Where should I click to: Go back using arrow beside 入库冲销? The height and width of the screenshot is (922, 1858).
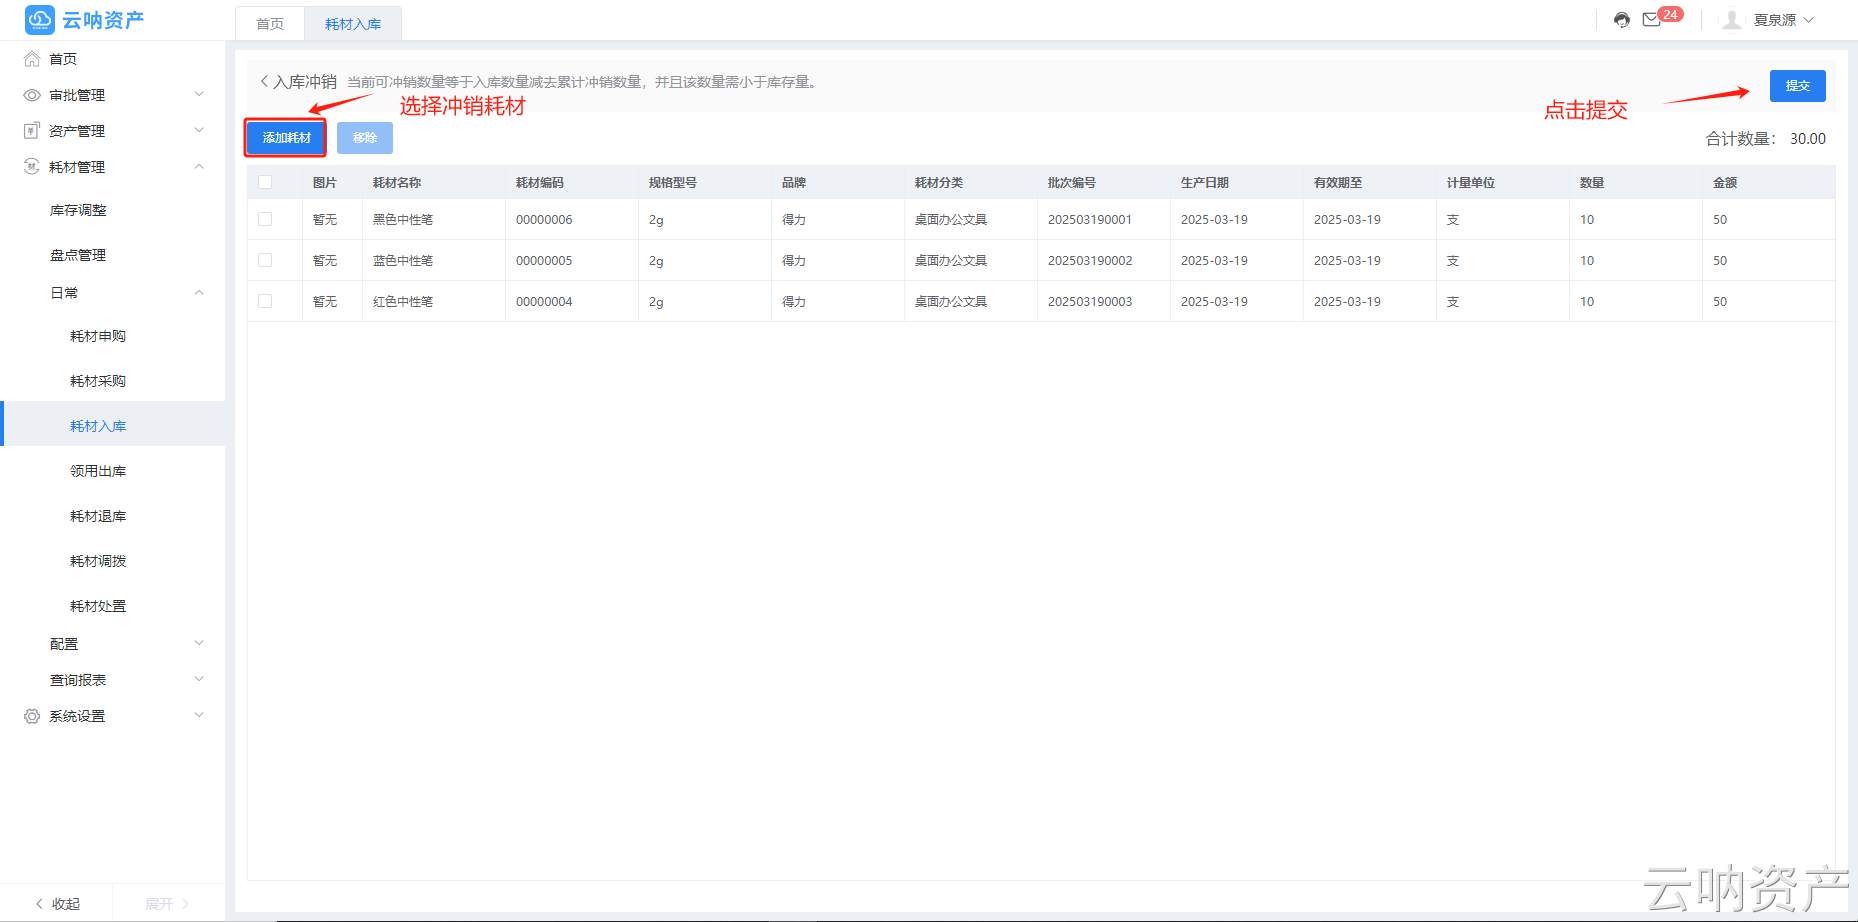(264, 82)
